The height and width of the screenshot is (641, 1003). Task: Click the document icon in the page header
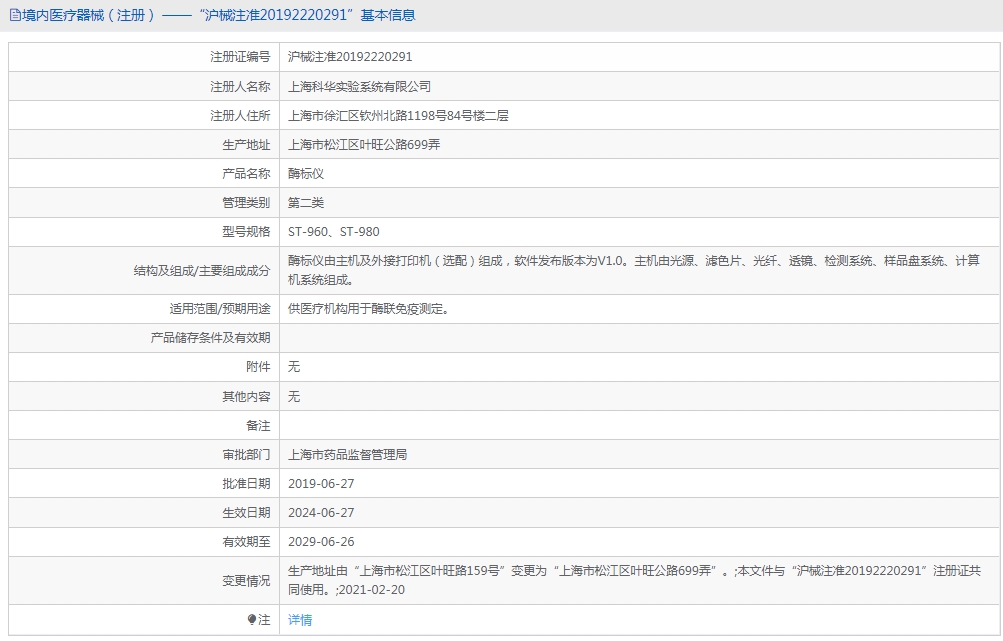point(15,15)
